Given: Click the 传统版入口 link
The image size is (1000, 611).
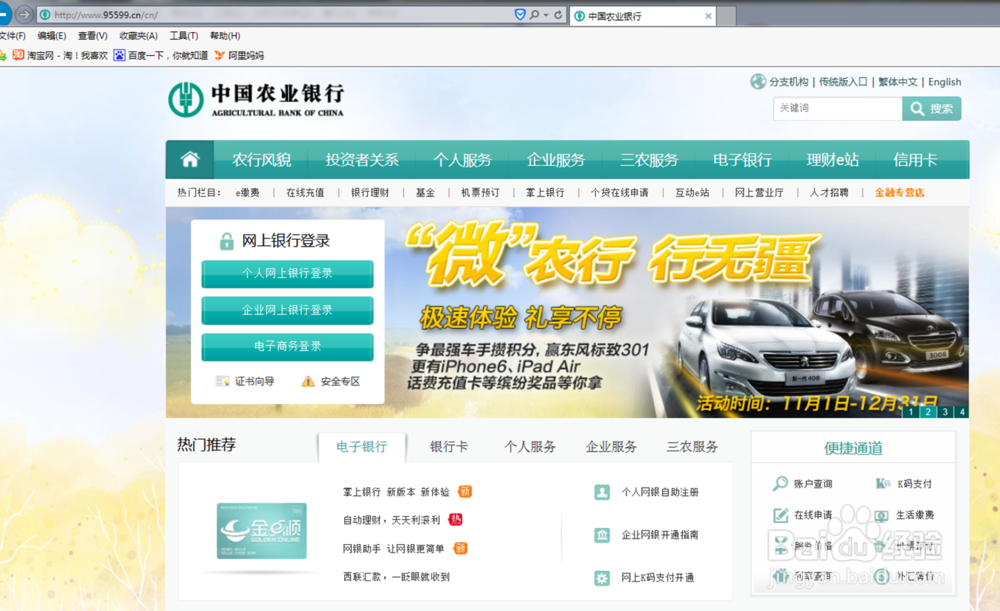Looking at the screenshot, I should (842, 82).
